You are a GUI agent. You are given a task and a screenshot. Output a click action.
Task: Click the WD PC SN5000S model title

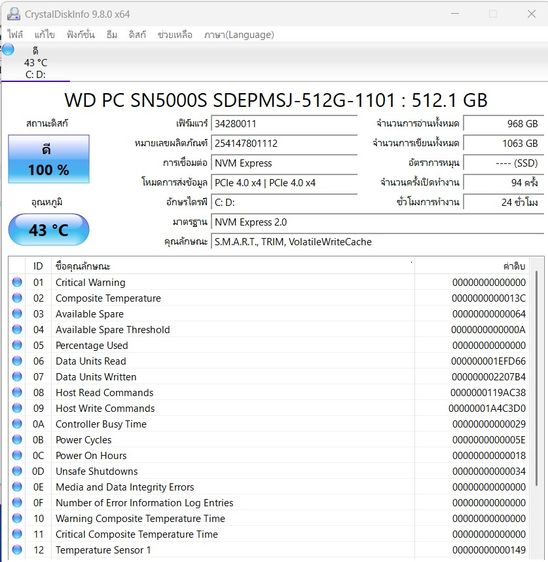[x=276, y=100]
